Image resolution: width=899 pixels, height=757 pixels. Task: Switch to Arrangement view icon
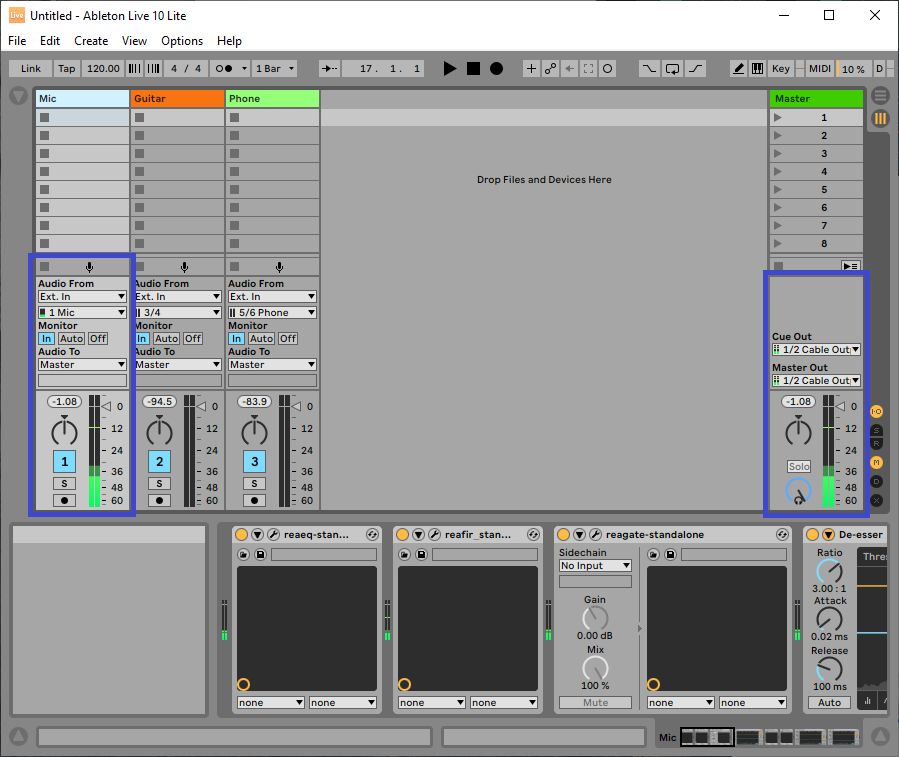[881, 95]
